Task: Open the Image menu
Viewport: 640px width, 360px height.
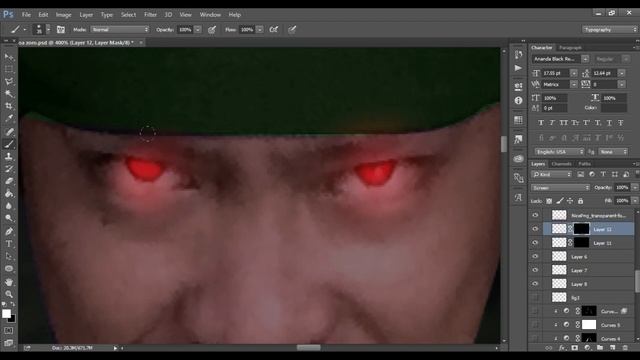Action: (63, 15)
